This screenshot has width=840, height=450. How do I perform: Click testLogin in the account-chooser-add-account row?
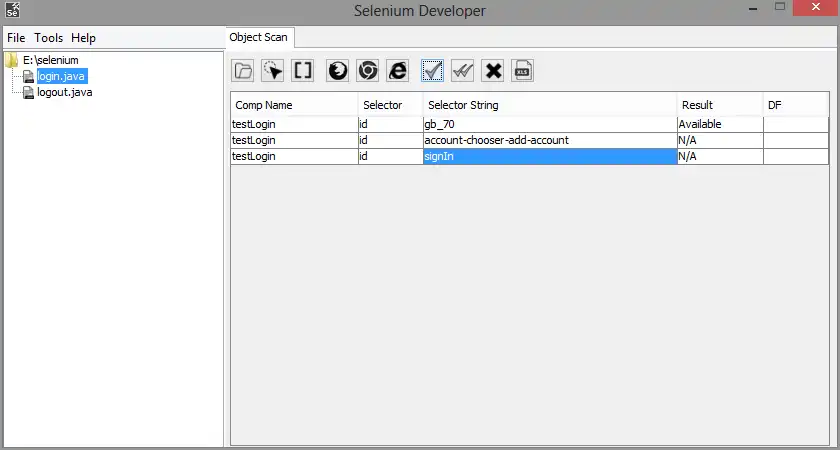pyautogui.click(x=294, y=140)
